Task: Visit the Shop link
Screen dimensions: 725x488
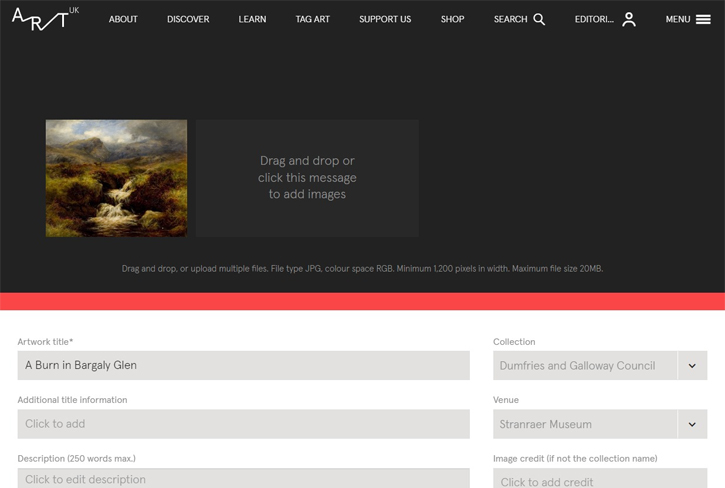Action: click(x=452, y=19)
